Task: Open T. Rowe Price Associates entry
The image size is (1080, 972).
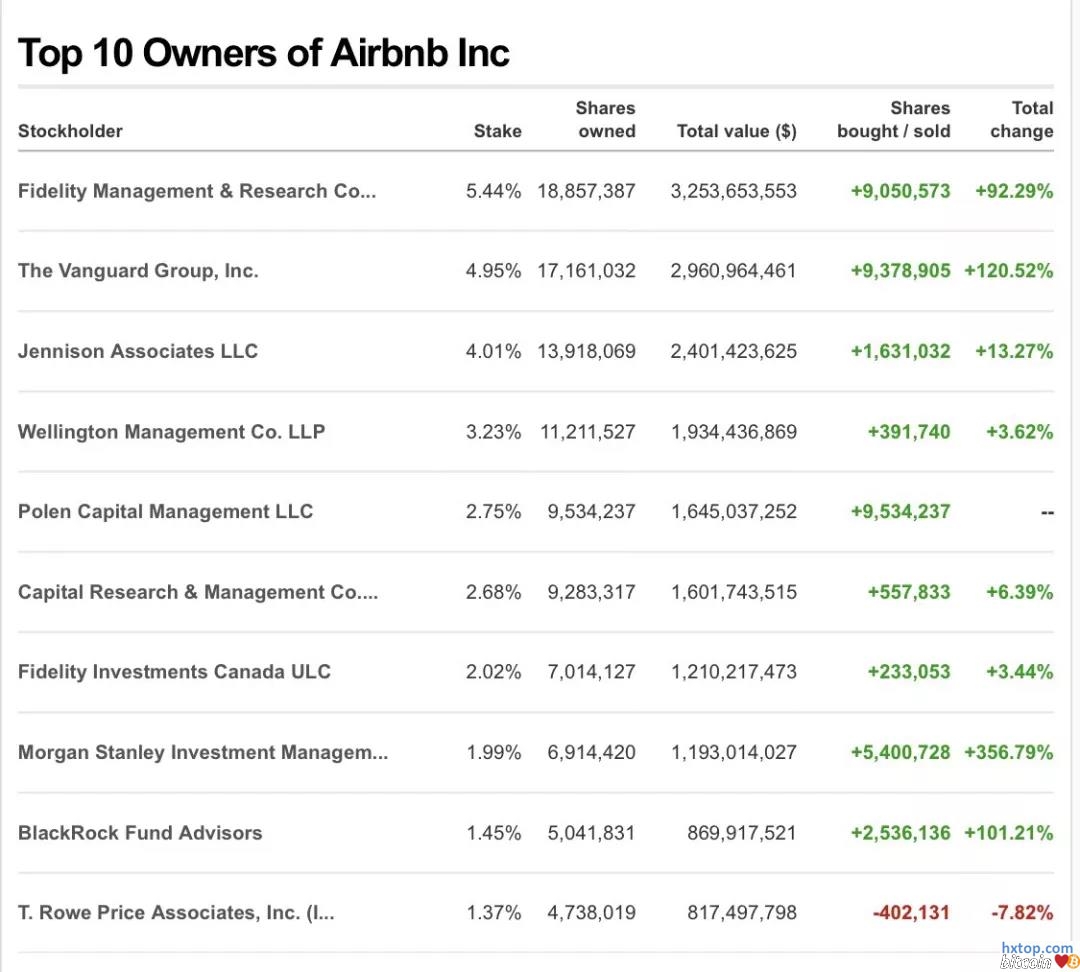Action: tap(176, 913)
